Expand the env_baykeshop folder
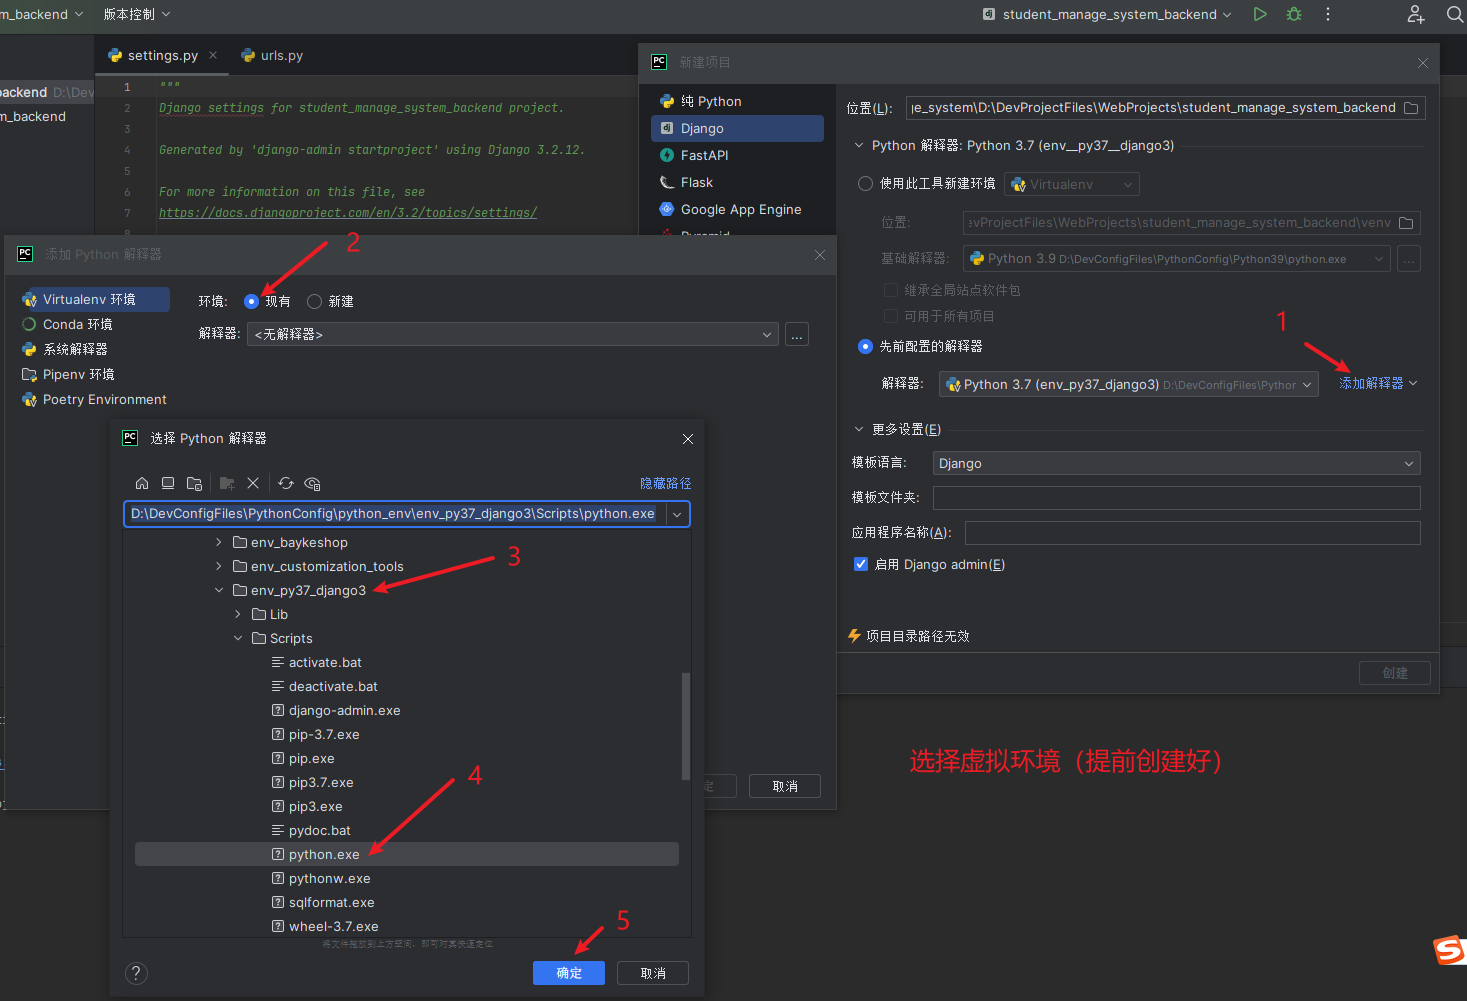 click(219, 542)
